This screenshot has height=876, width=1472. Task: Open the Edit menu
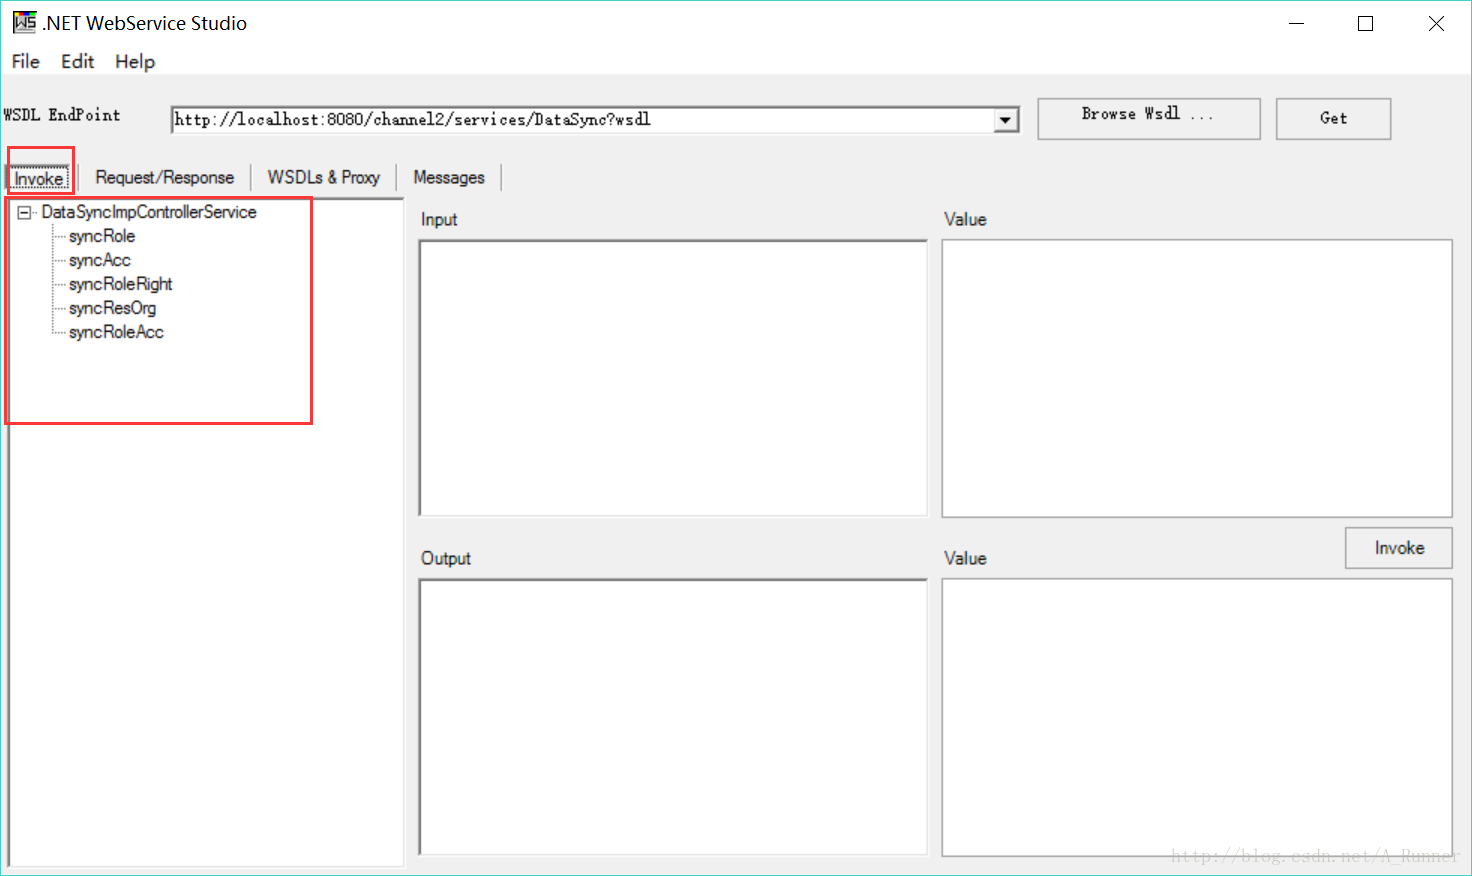coord(77,61)
